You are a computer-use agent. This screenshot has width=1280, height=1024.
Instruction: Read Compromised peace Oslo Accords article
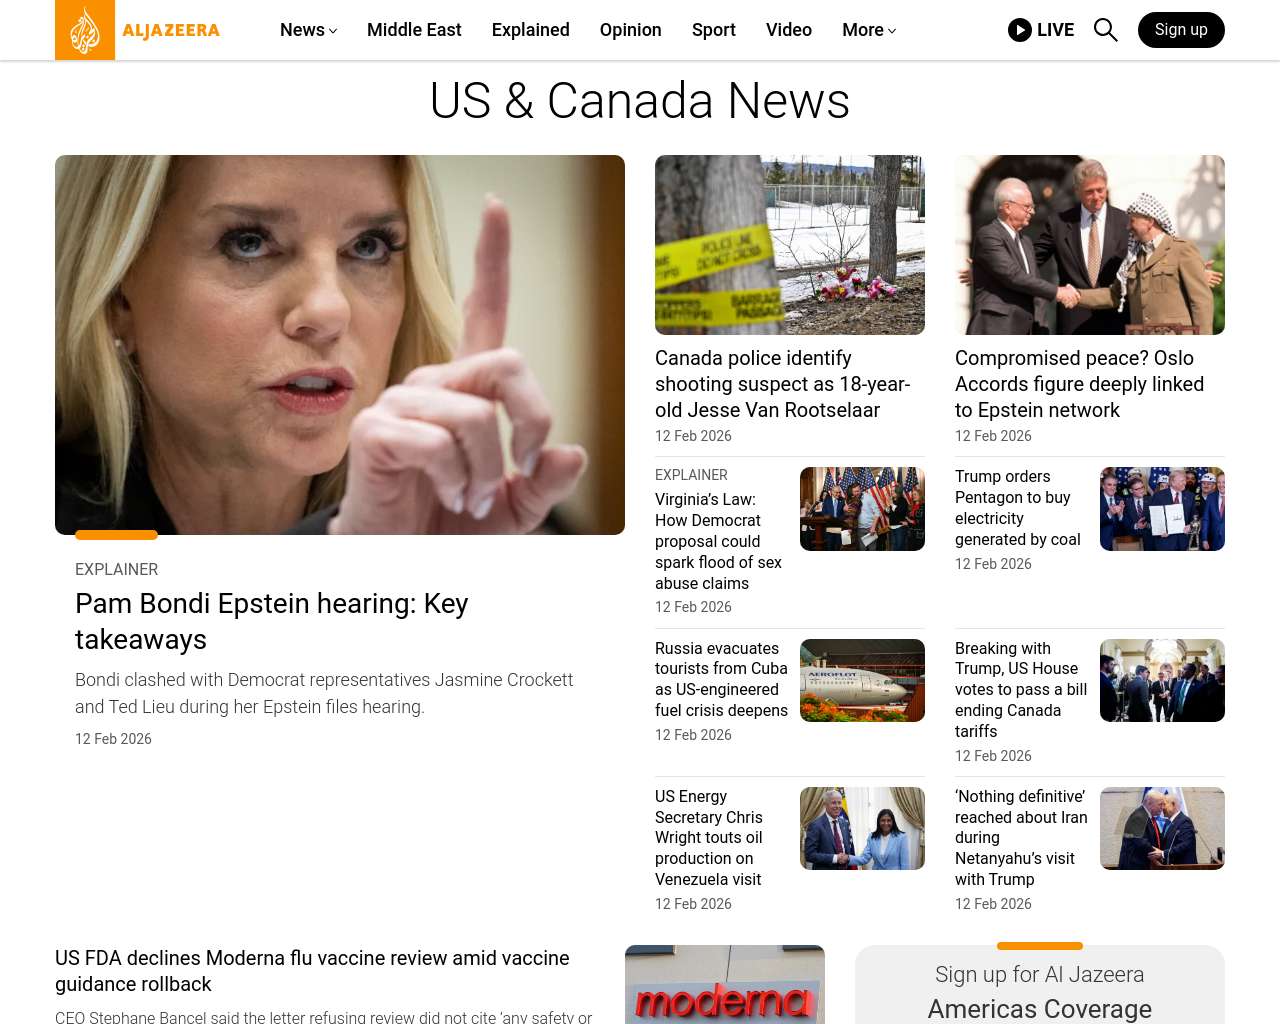coord(1080,384)
